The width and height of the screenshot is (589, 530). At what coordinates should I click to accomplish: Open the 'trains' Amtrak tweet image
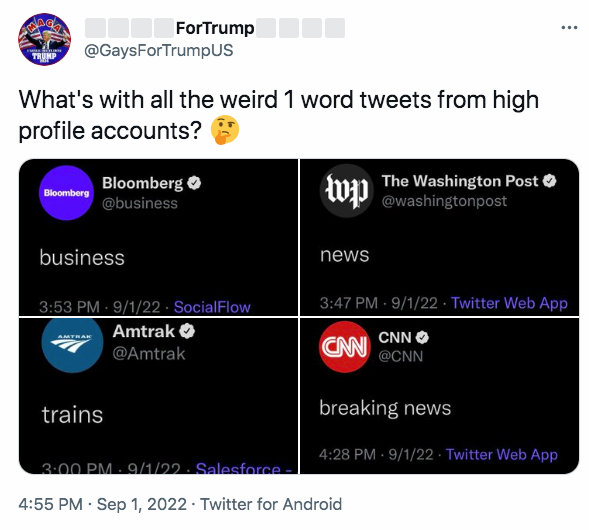(159, 396)
